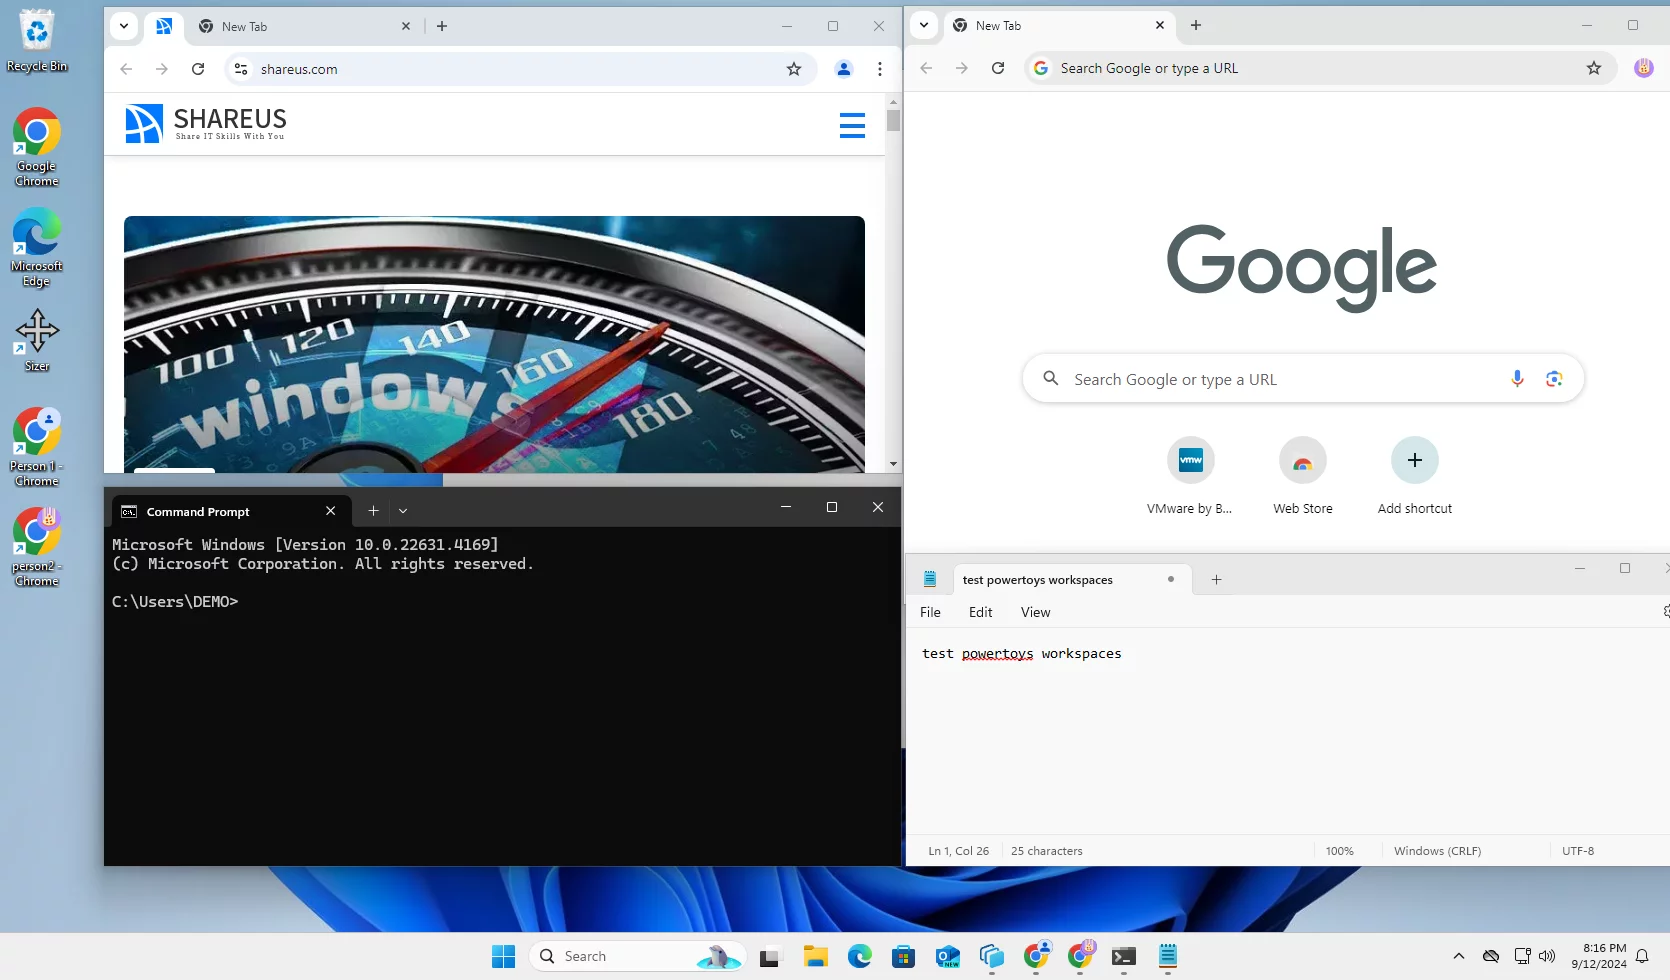Open Microsoft Store from the taskbar

[903, 957]
